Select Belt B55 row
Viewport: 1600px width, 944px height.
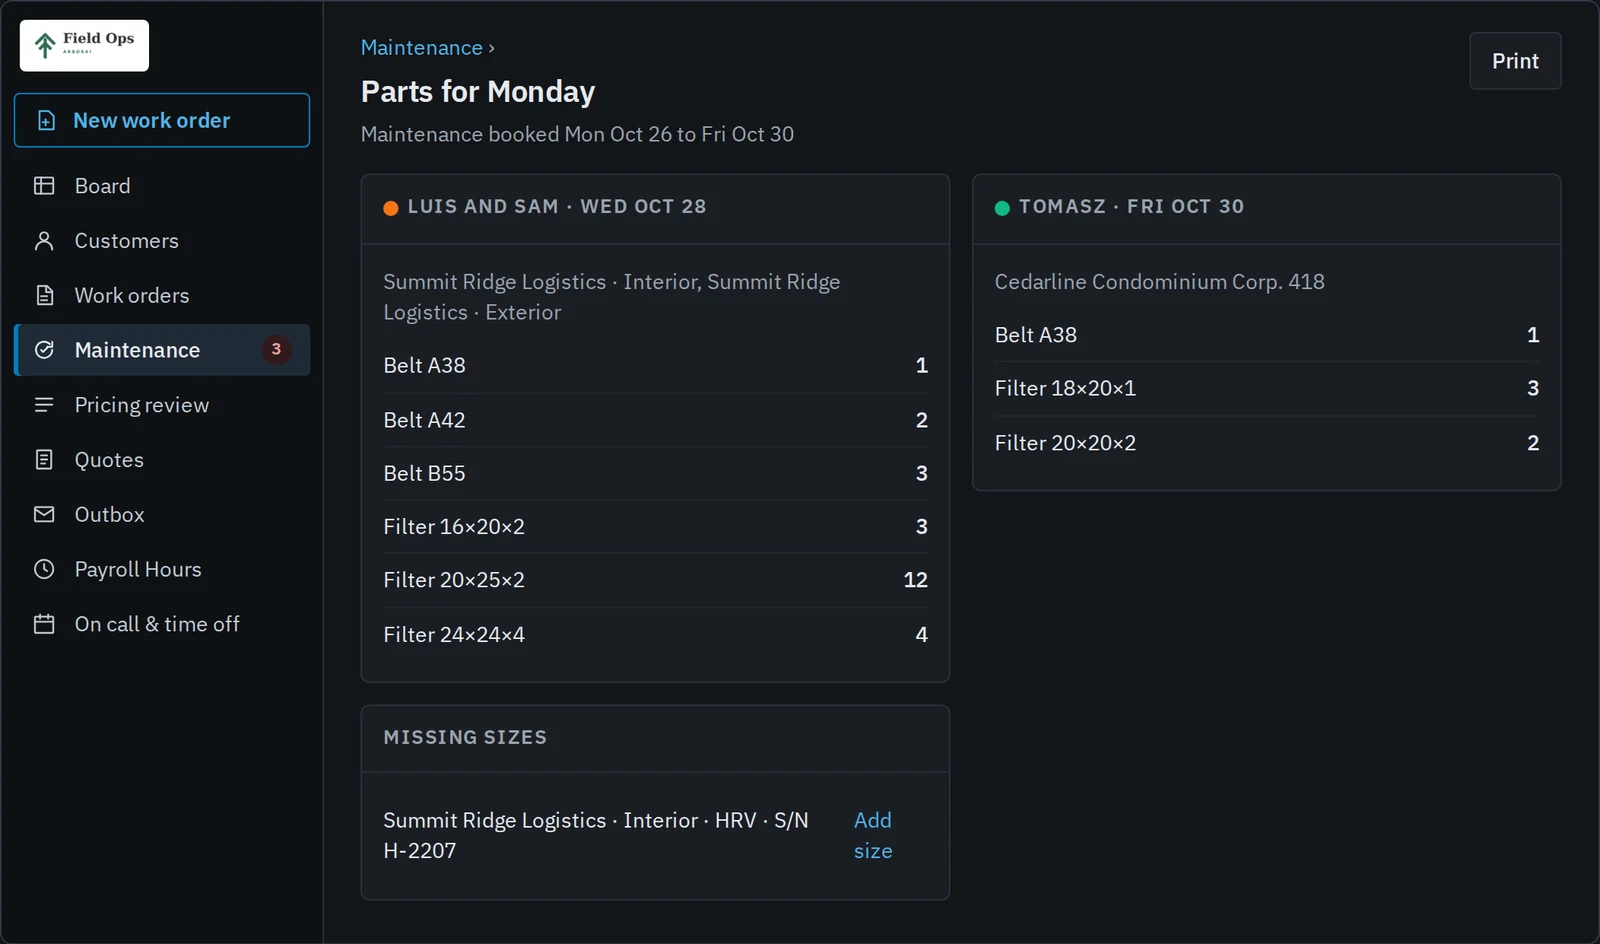coord(655,473)
